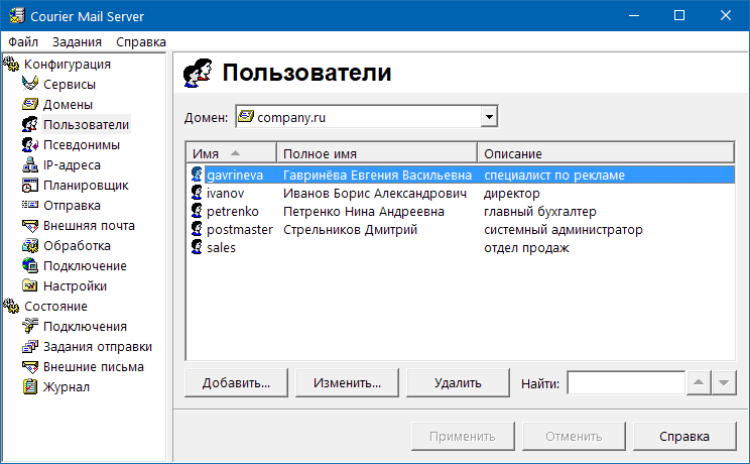Select the Журнал tree item
The width and height of the screenshot is (750, 464).
66,387
